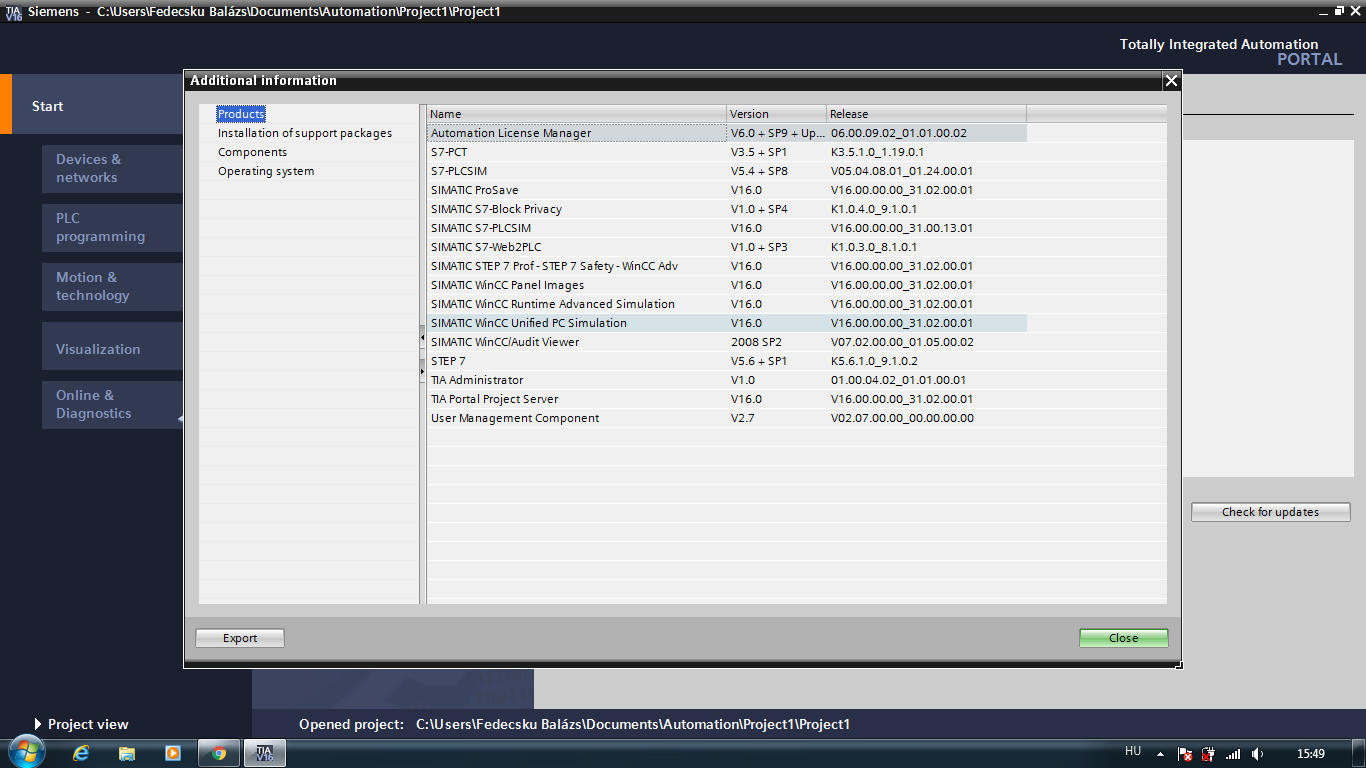Select Products in the left list
1366x768 pixels.
[241, 114]
